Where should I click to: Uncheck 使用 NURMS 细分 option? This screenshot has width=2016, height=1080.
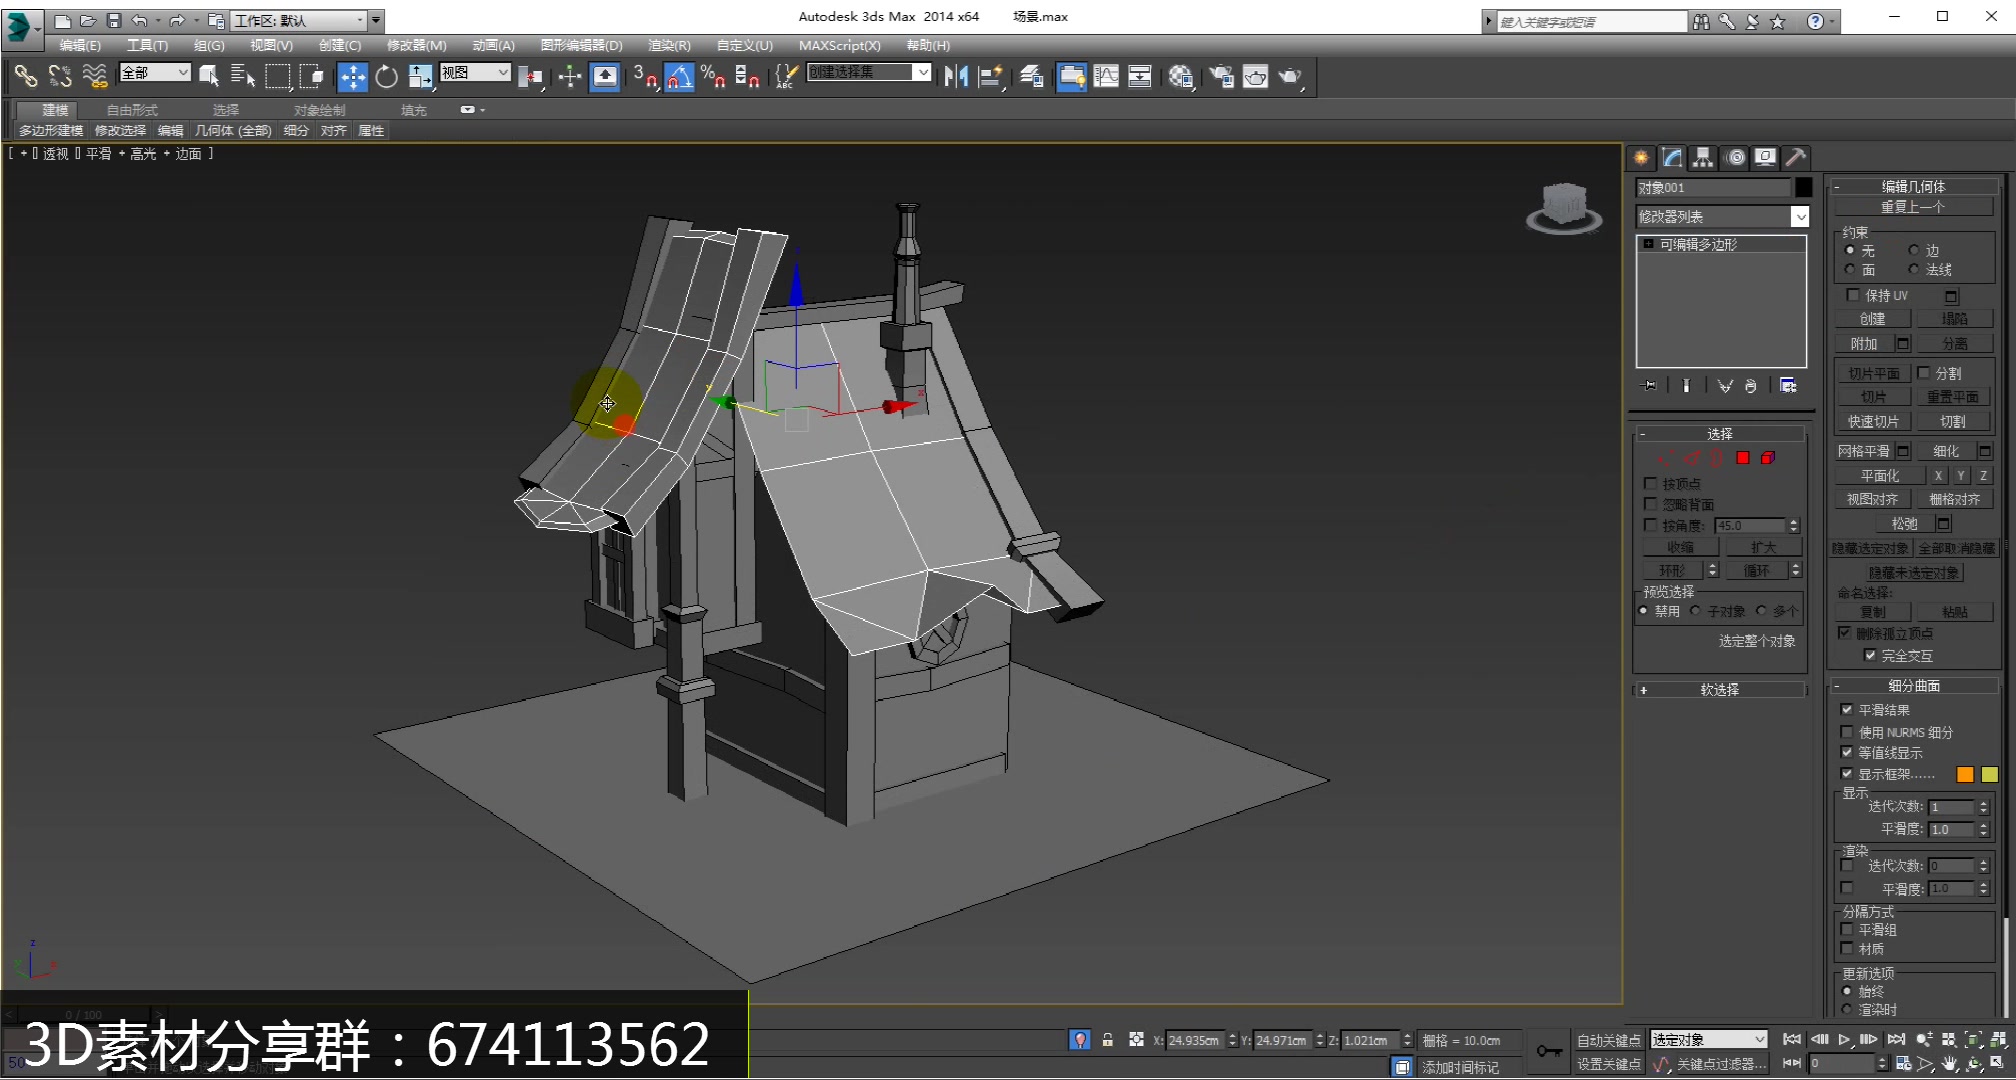click(1847, 731)
